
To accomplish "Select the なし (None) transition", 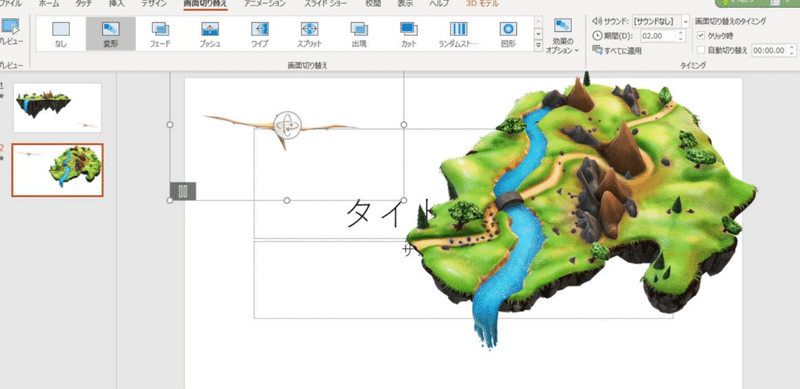I will click(x=61, y=34).
